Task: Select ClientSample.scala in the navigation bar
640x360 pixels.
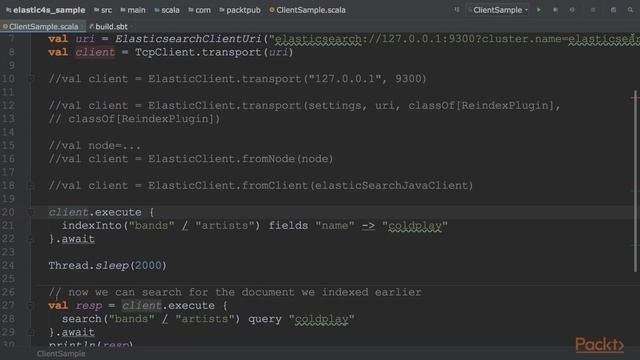Action: coord(307,10)
